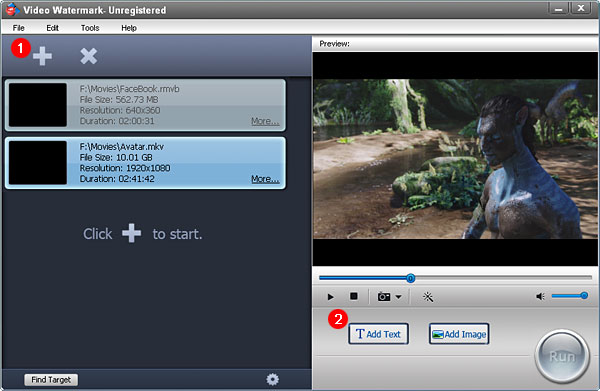The height and width of the screenshot is (391, 600).
Task: Click the F:\Movies\Avatar.mkv path text
Action: [x=121, y=147]
